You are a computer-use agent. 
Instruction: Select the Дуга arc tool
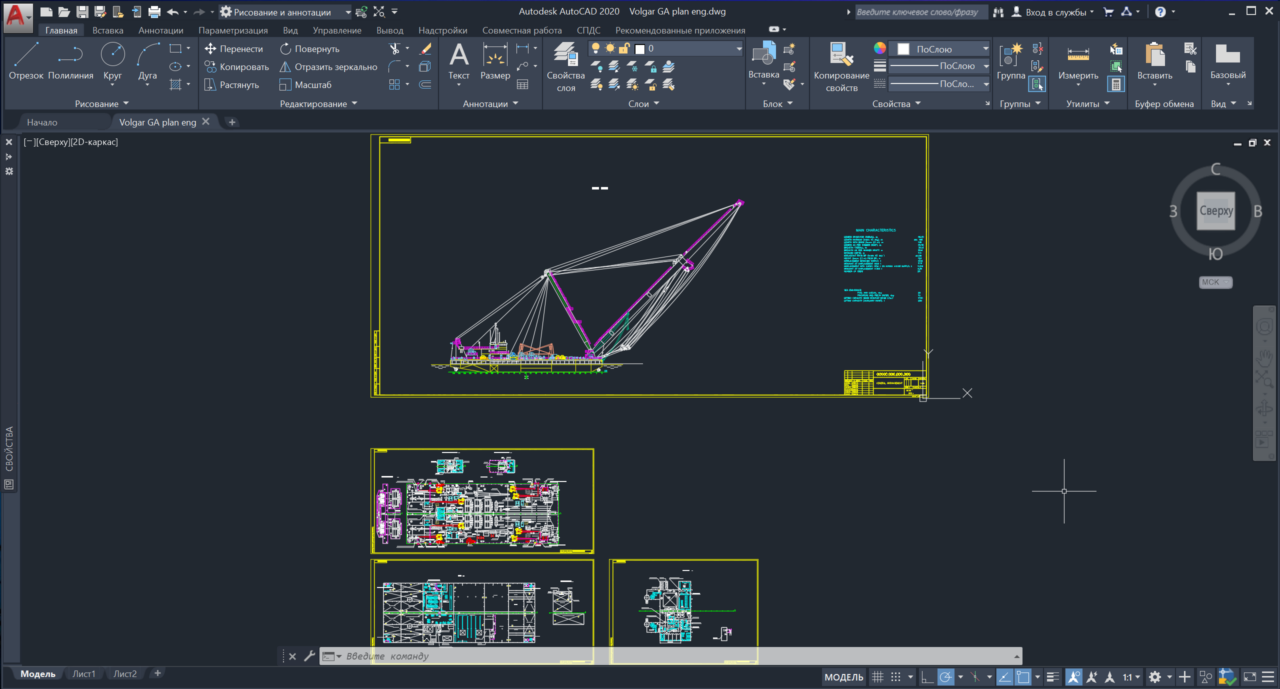coord(147,62)
